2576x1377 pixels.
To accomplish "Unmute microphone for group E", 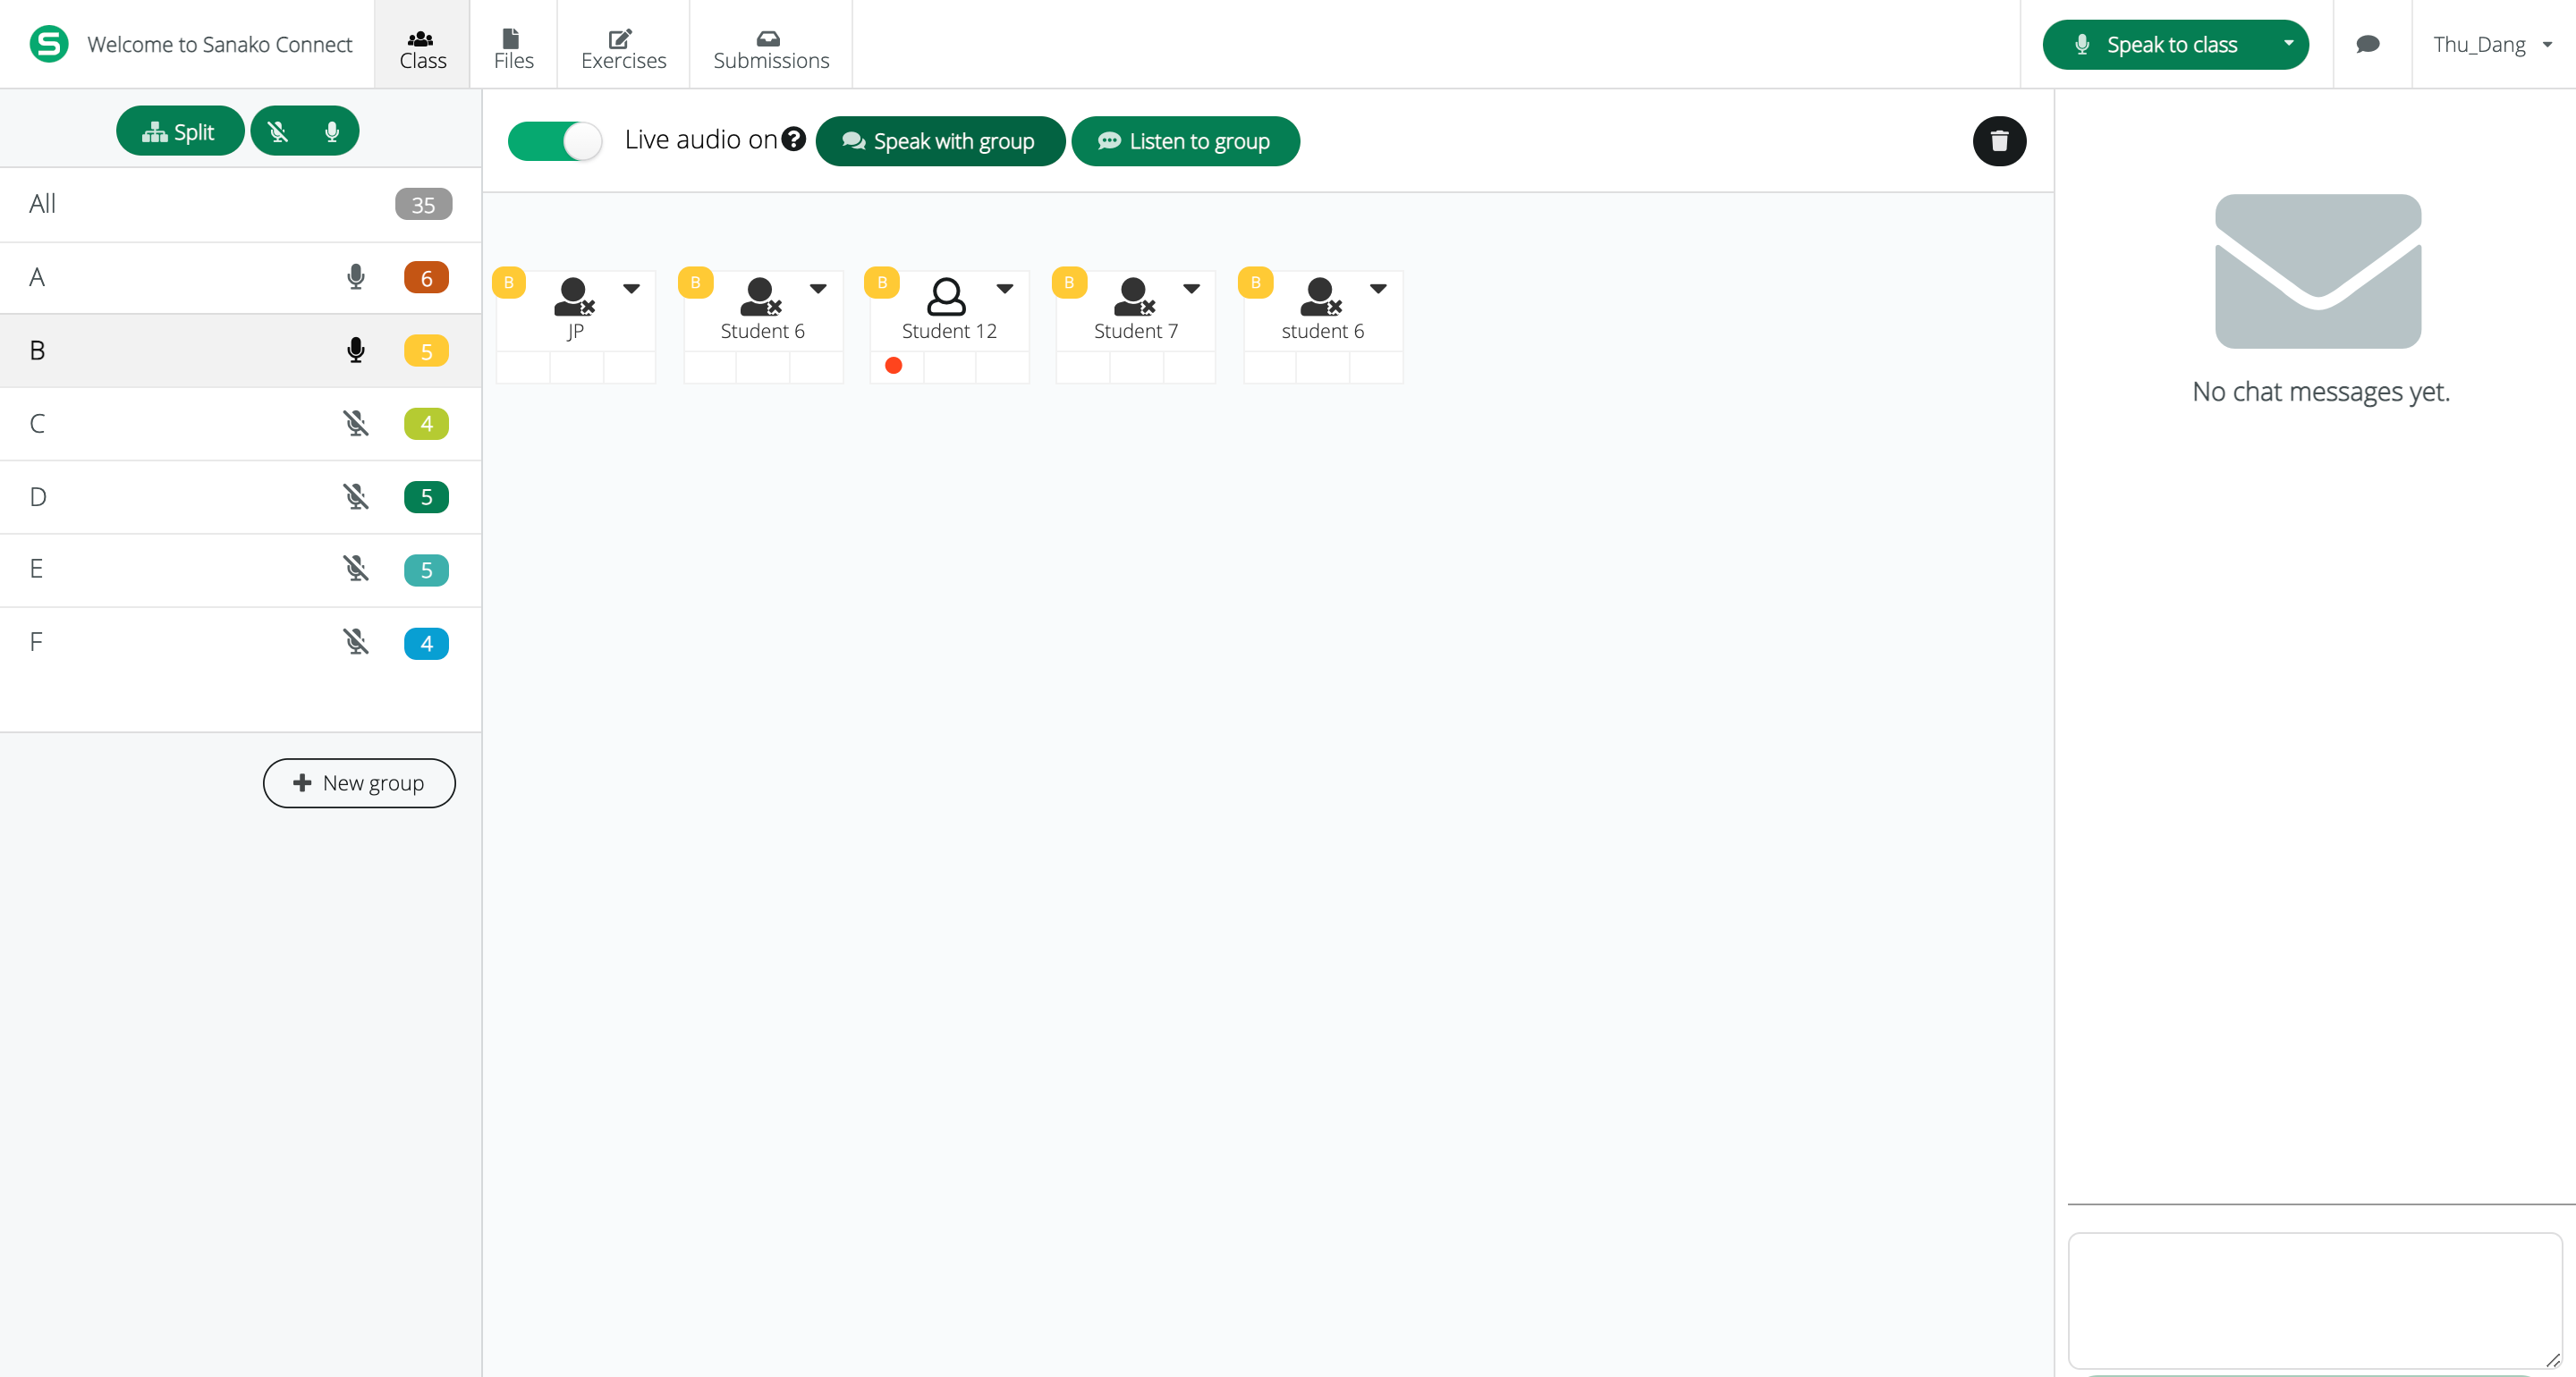I will (x=355, y=569).
